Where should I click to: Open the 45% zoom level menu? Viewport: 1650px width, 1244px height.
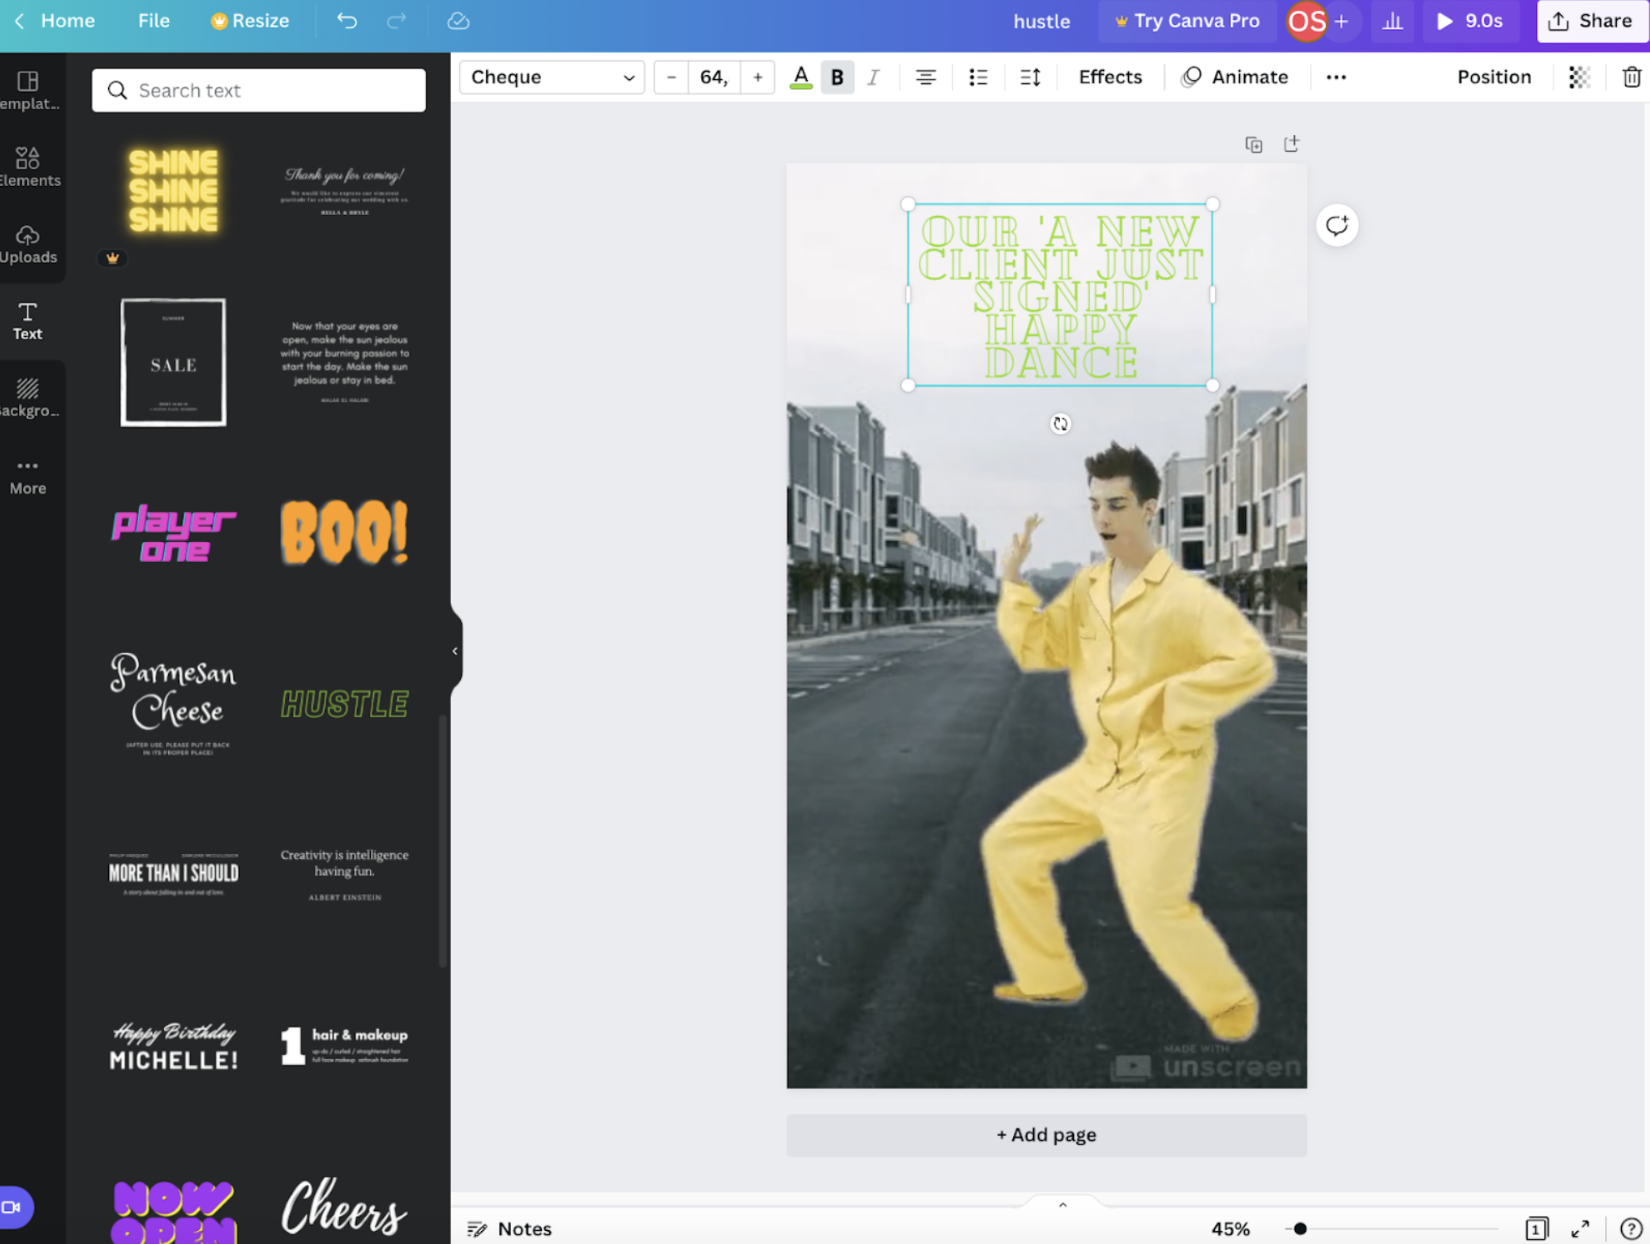pyautogui.click(x=1230, y=1228)
